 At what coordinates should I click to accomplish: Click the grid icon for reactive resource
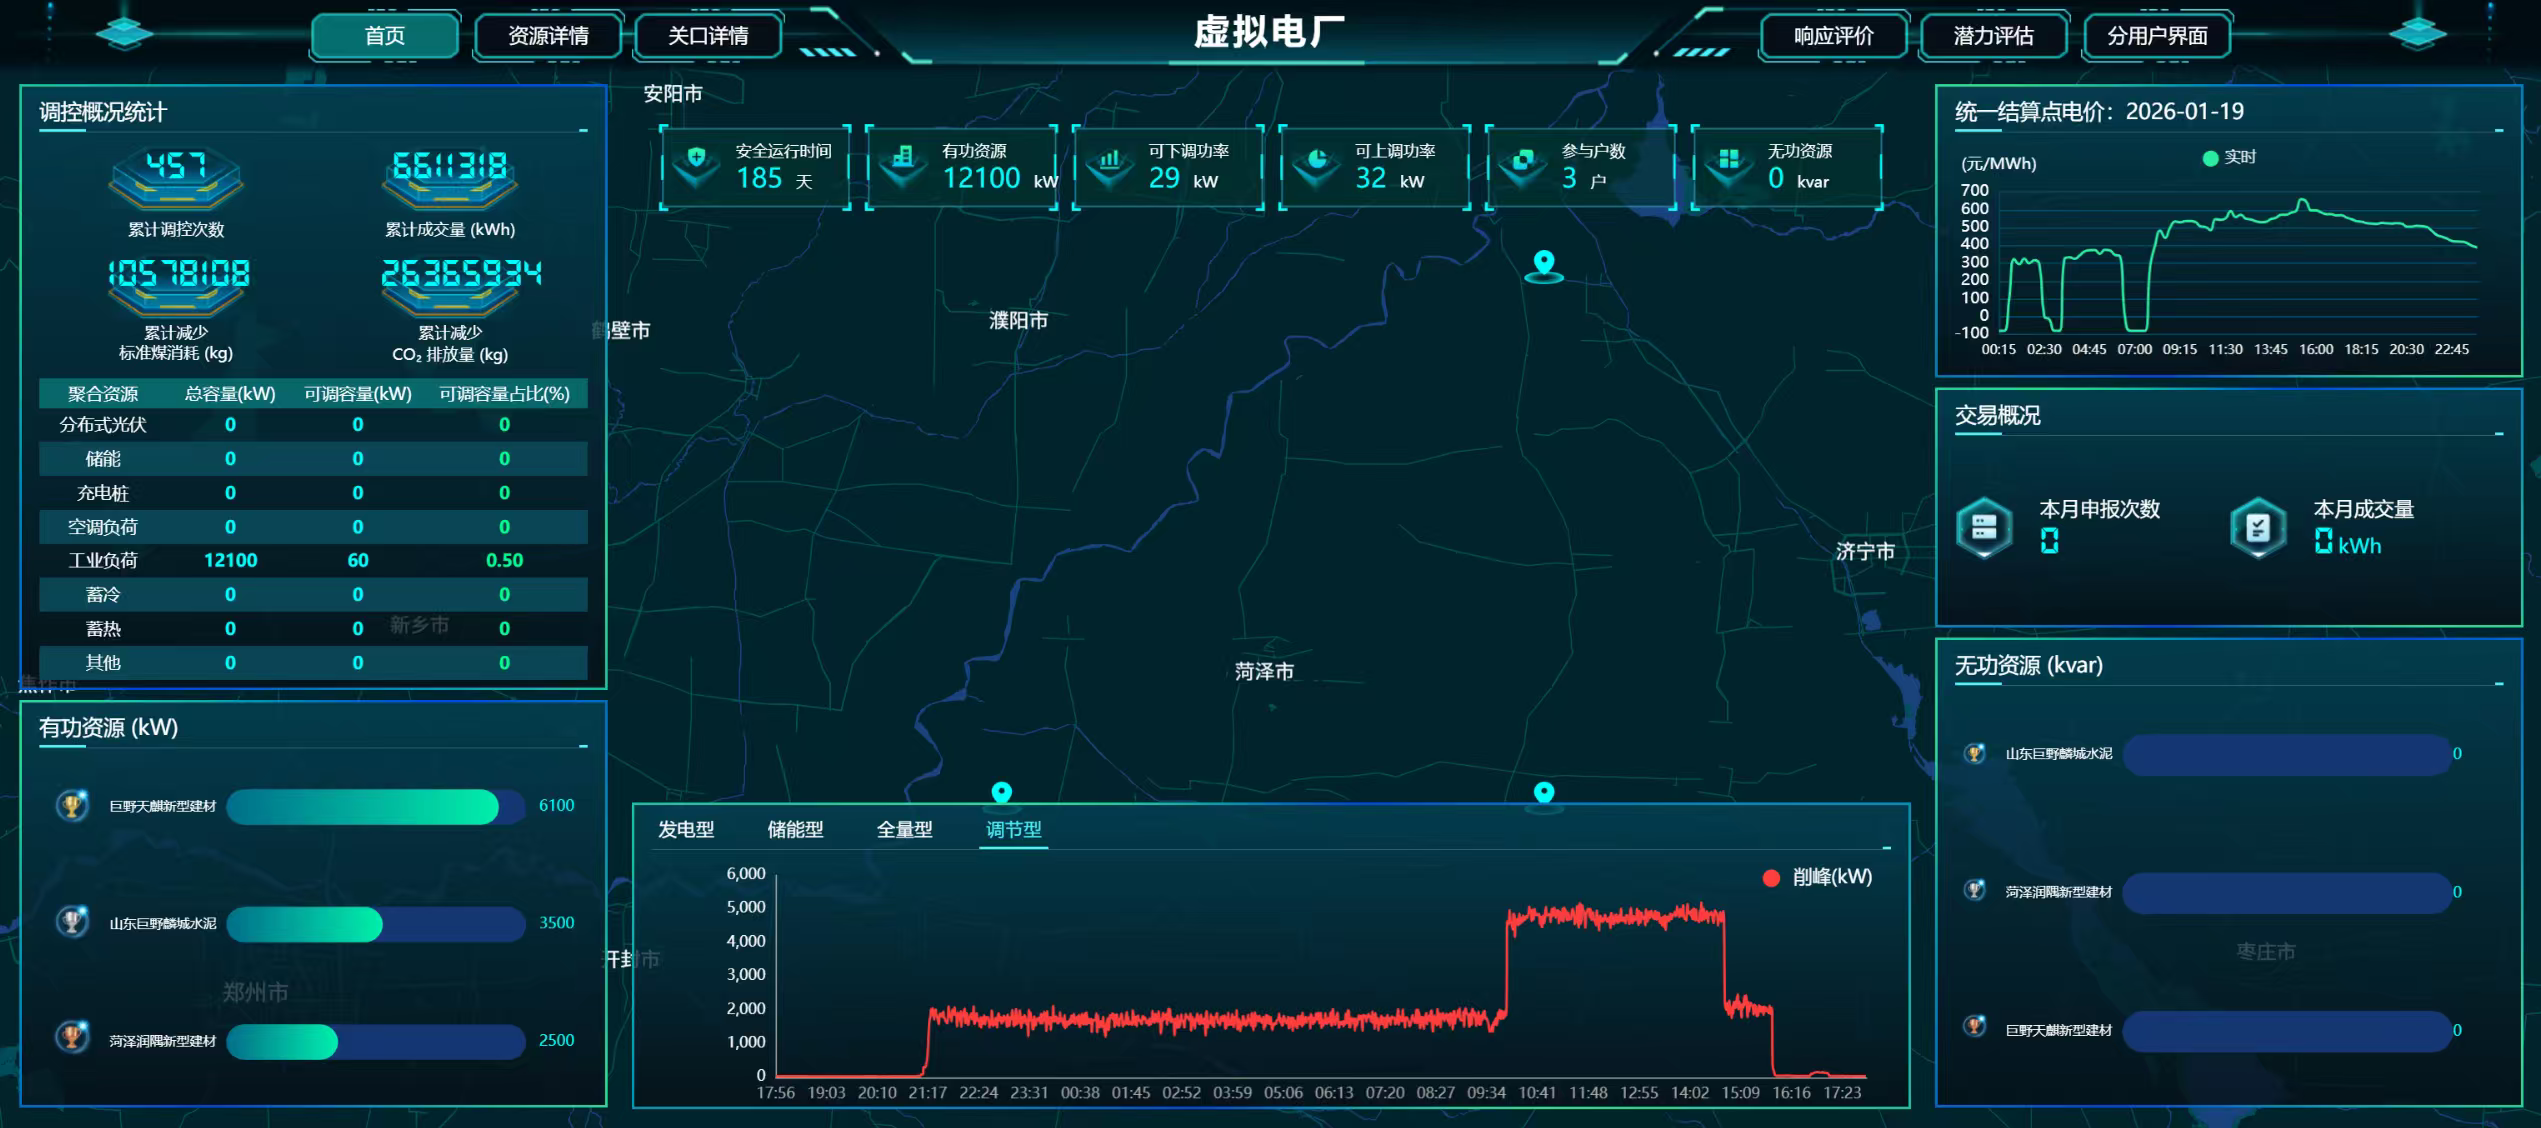click(1729, 160)
